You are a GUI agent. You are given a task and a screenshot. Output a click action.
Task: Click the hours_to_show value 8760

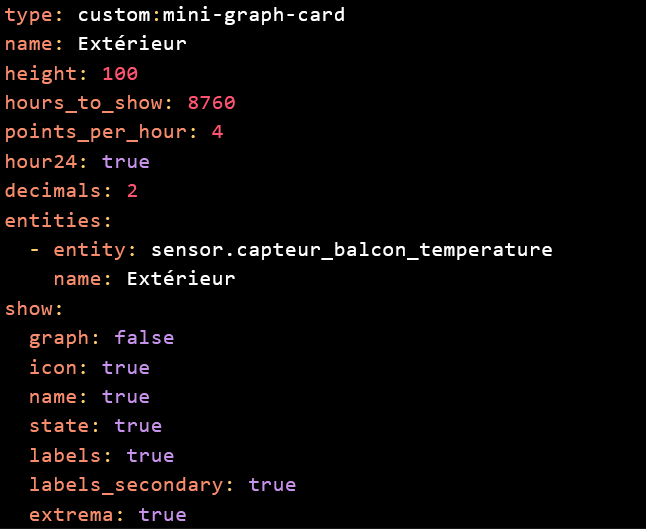point(211,103)
